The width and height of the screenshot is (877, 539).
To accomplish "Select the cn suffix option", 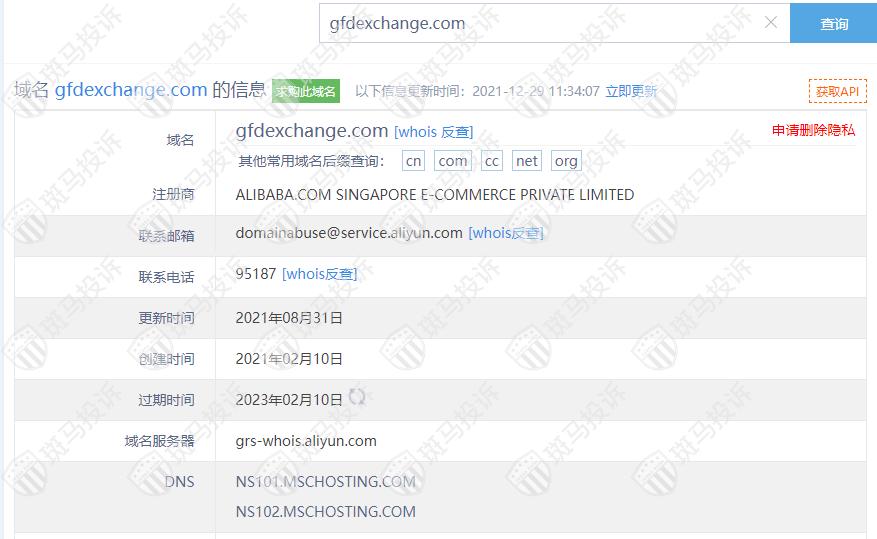I will pos(413,161).
